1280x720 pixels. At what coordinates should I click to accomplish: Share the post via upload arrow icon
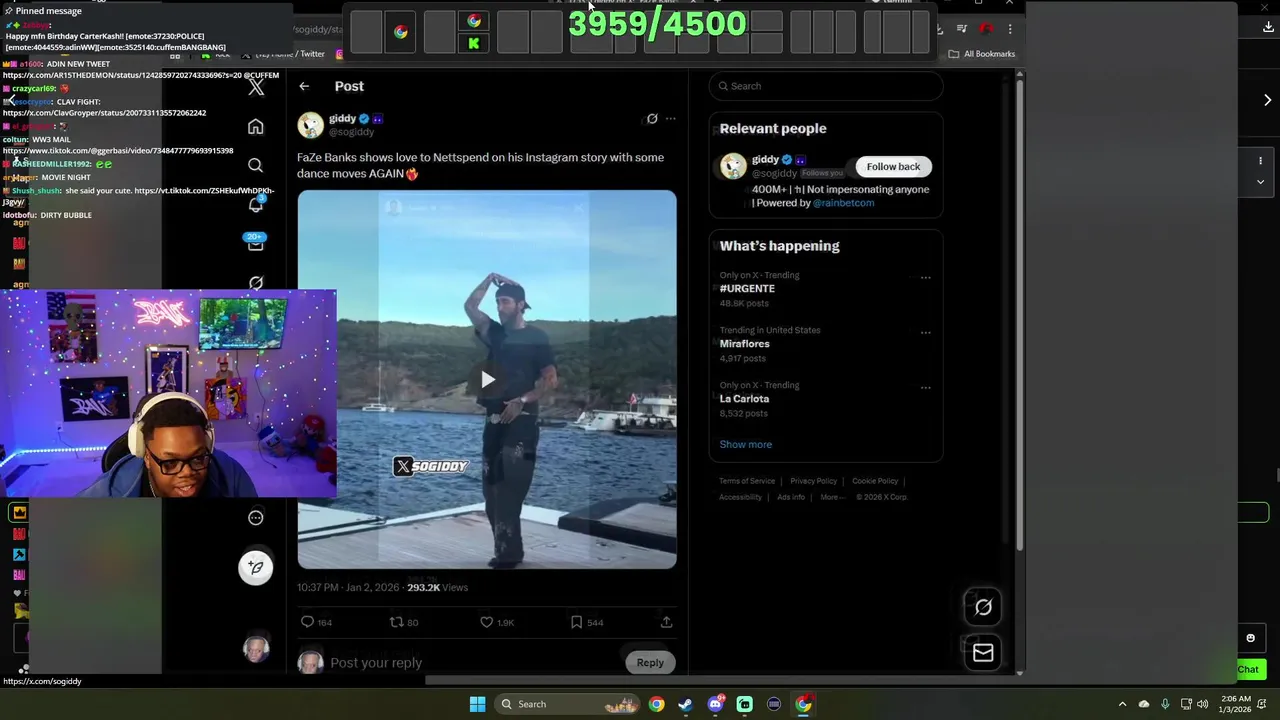(x=666, y=622)
